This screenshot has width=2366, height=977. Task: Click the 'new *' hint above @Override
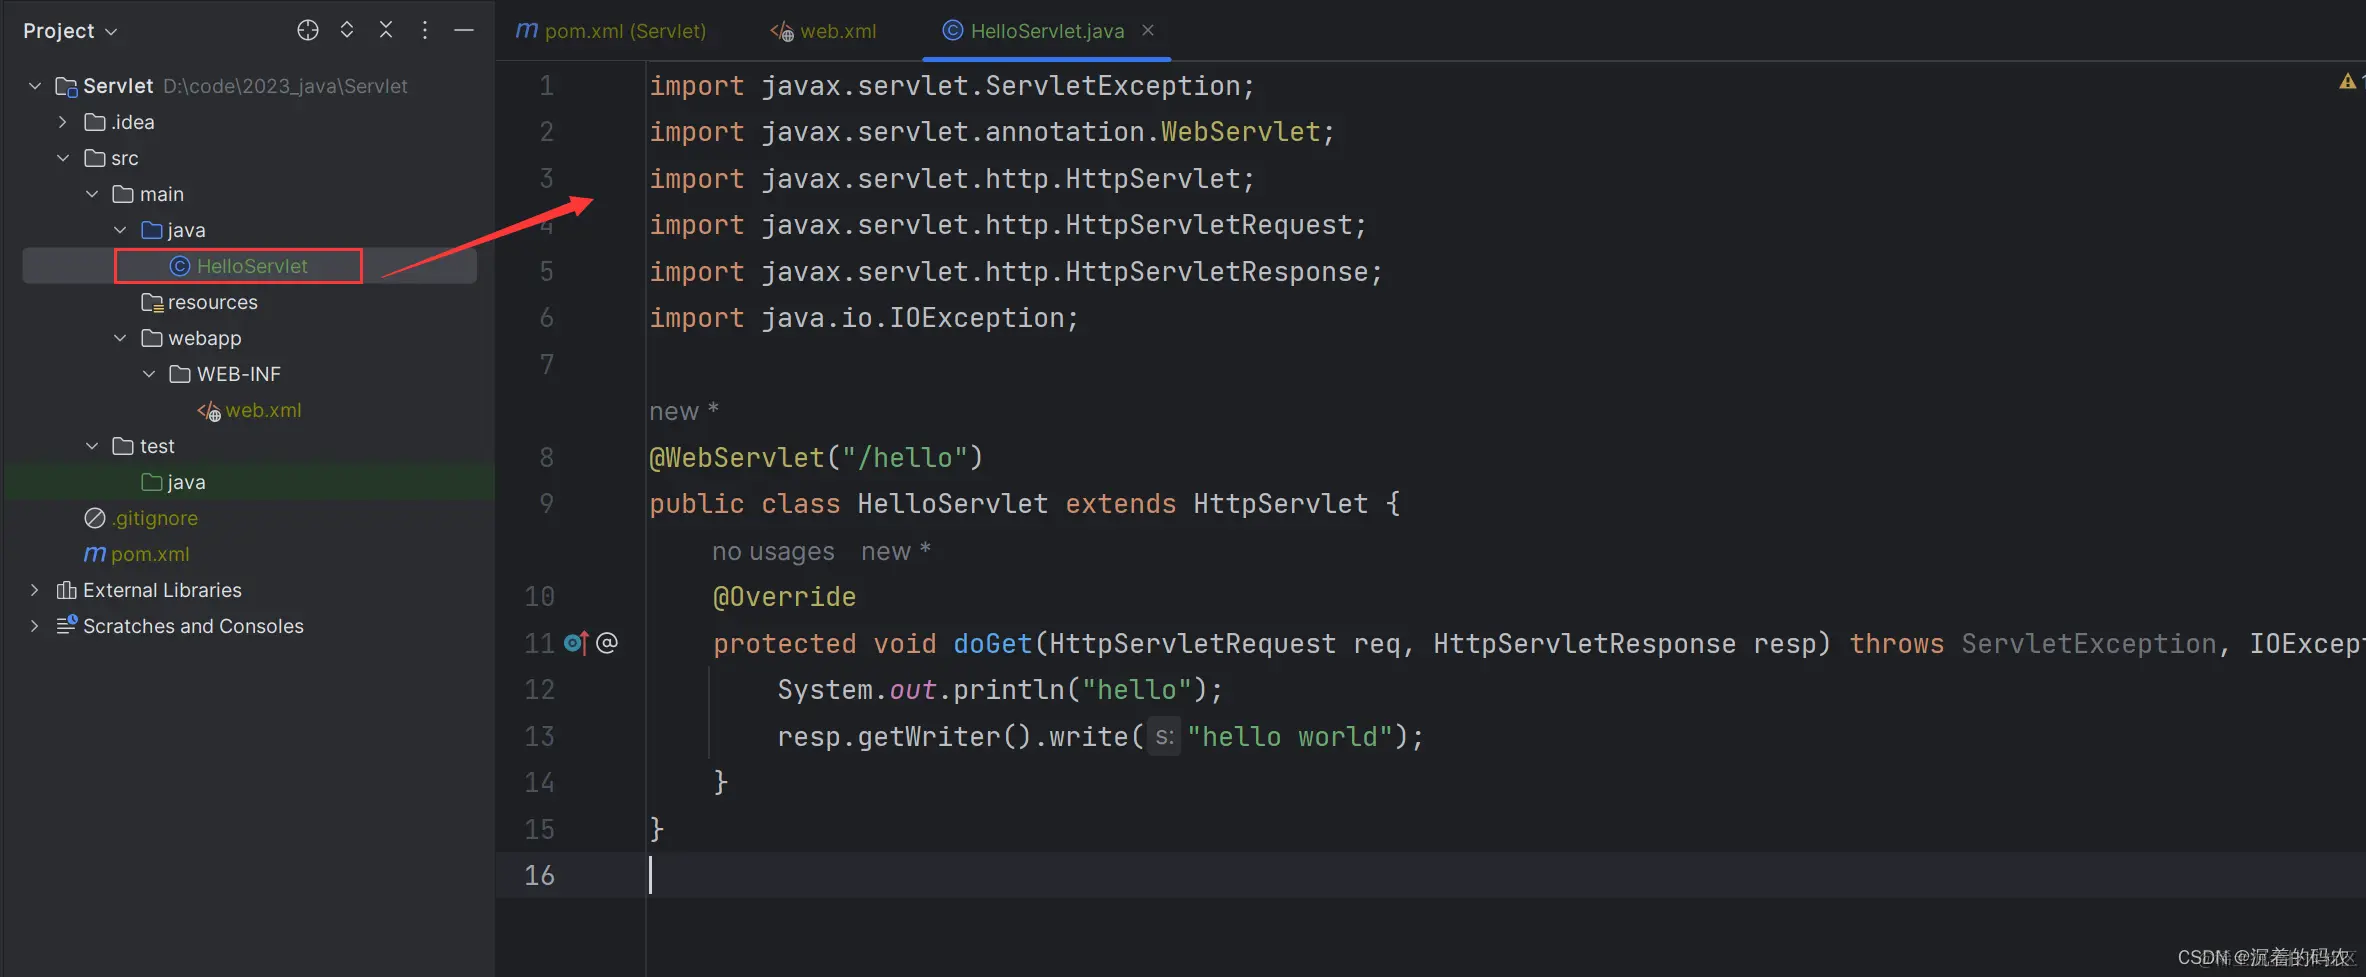[896, 552]
